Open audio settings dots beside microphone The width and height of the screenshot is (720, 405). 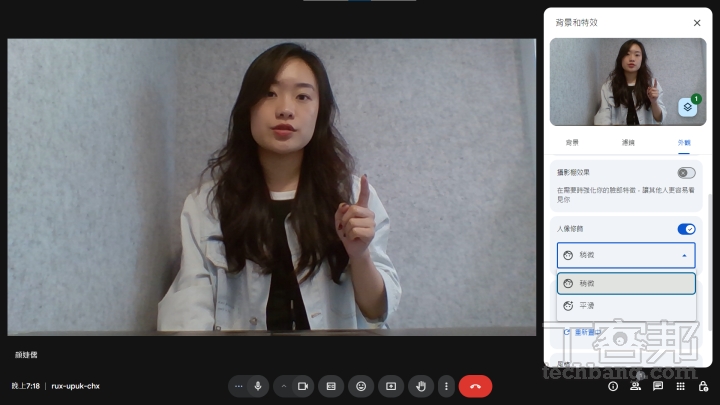click(238, 386)
